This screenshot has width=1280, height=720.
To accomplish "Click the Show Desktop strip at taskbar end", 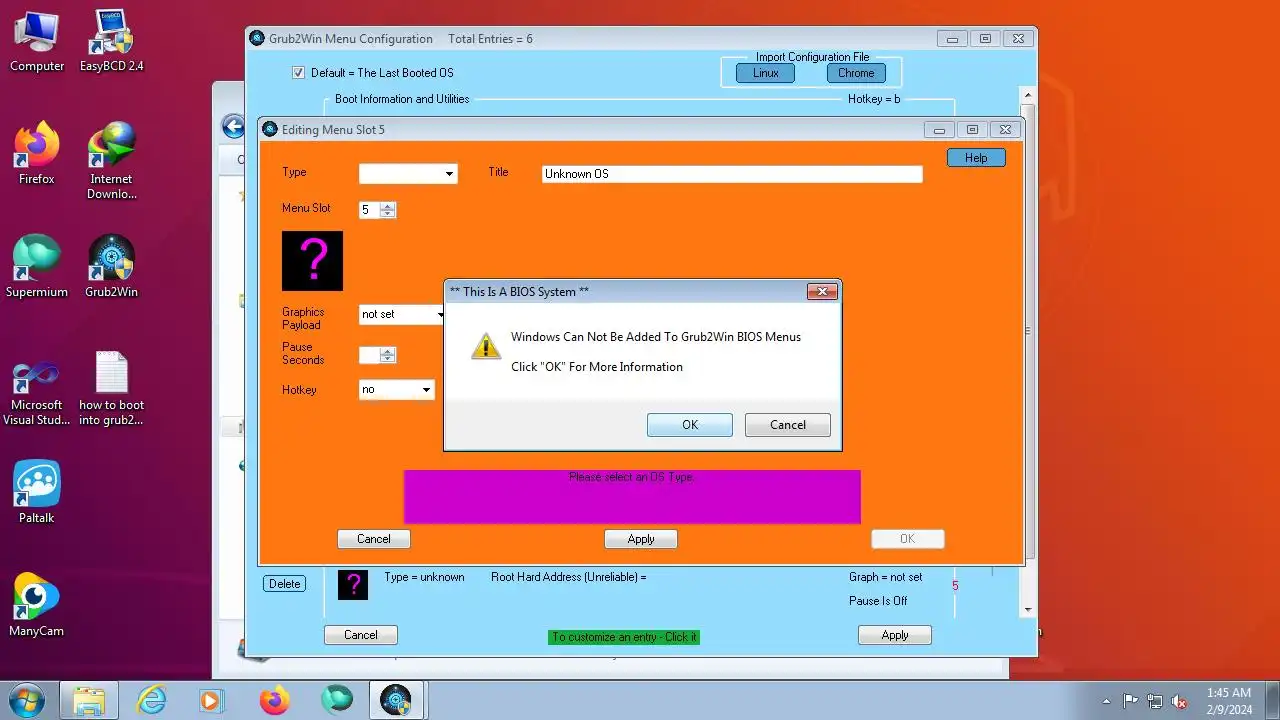I will click(x=1273, y=701).
